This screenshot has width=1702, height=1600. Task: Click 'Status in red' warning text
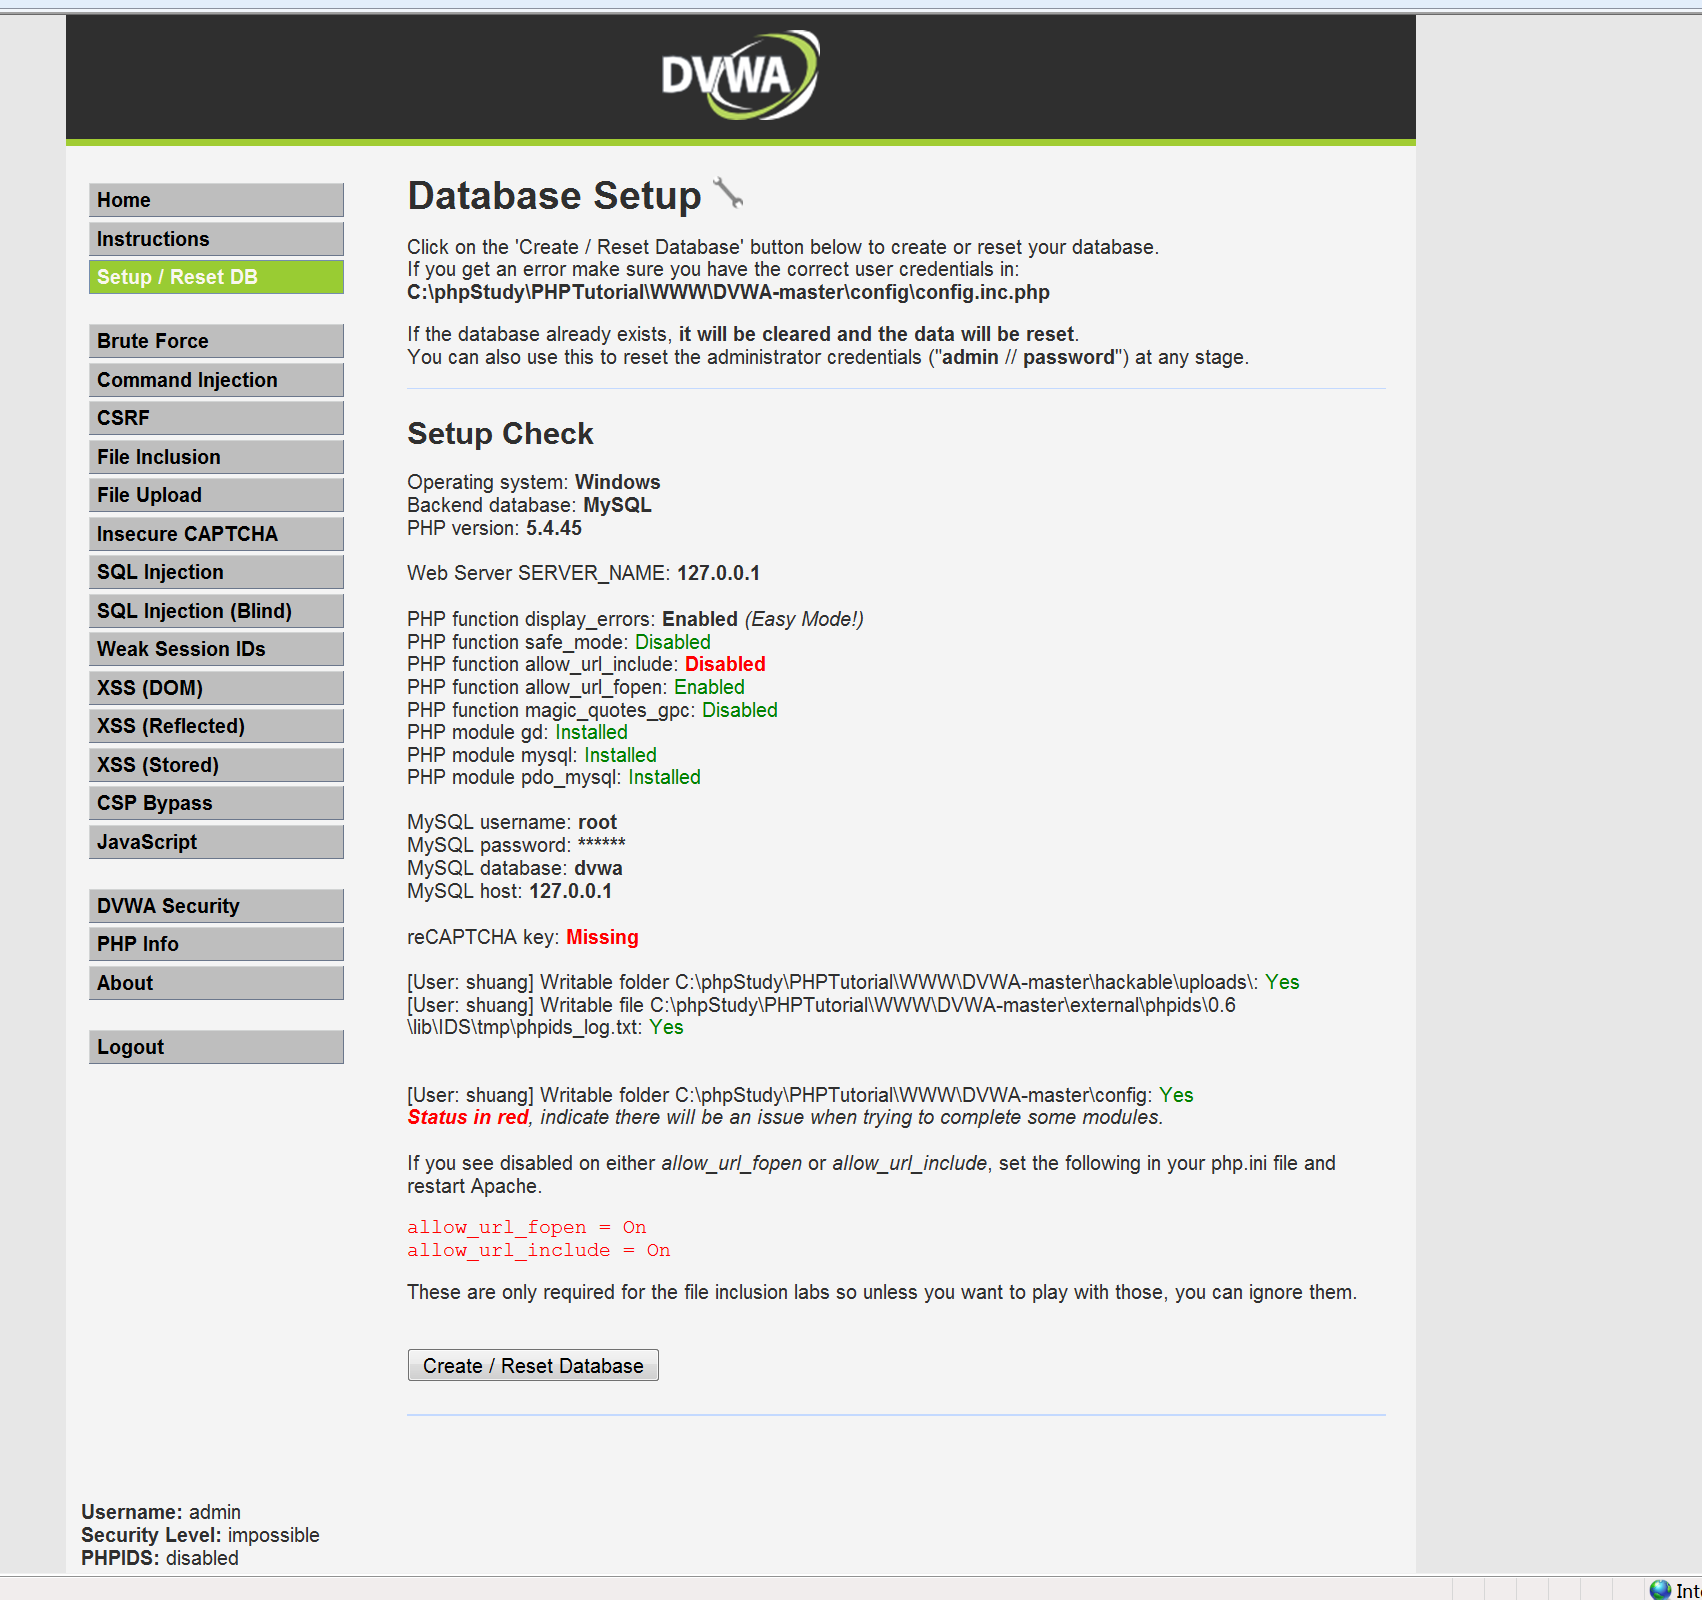[468, 1117]
